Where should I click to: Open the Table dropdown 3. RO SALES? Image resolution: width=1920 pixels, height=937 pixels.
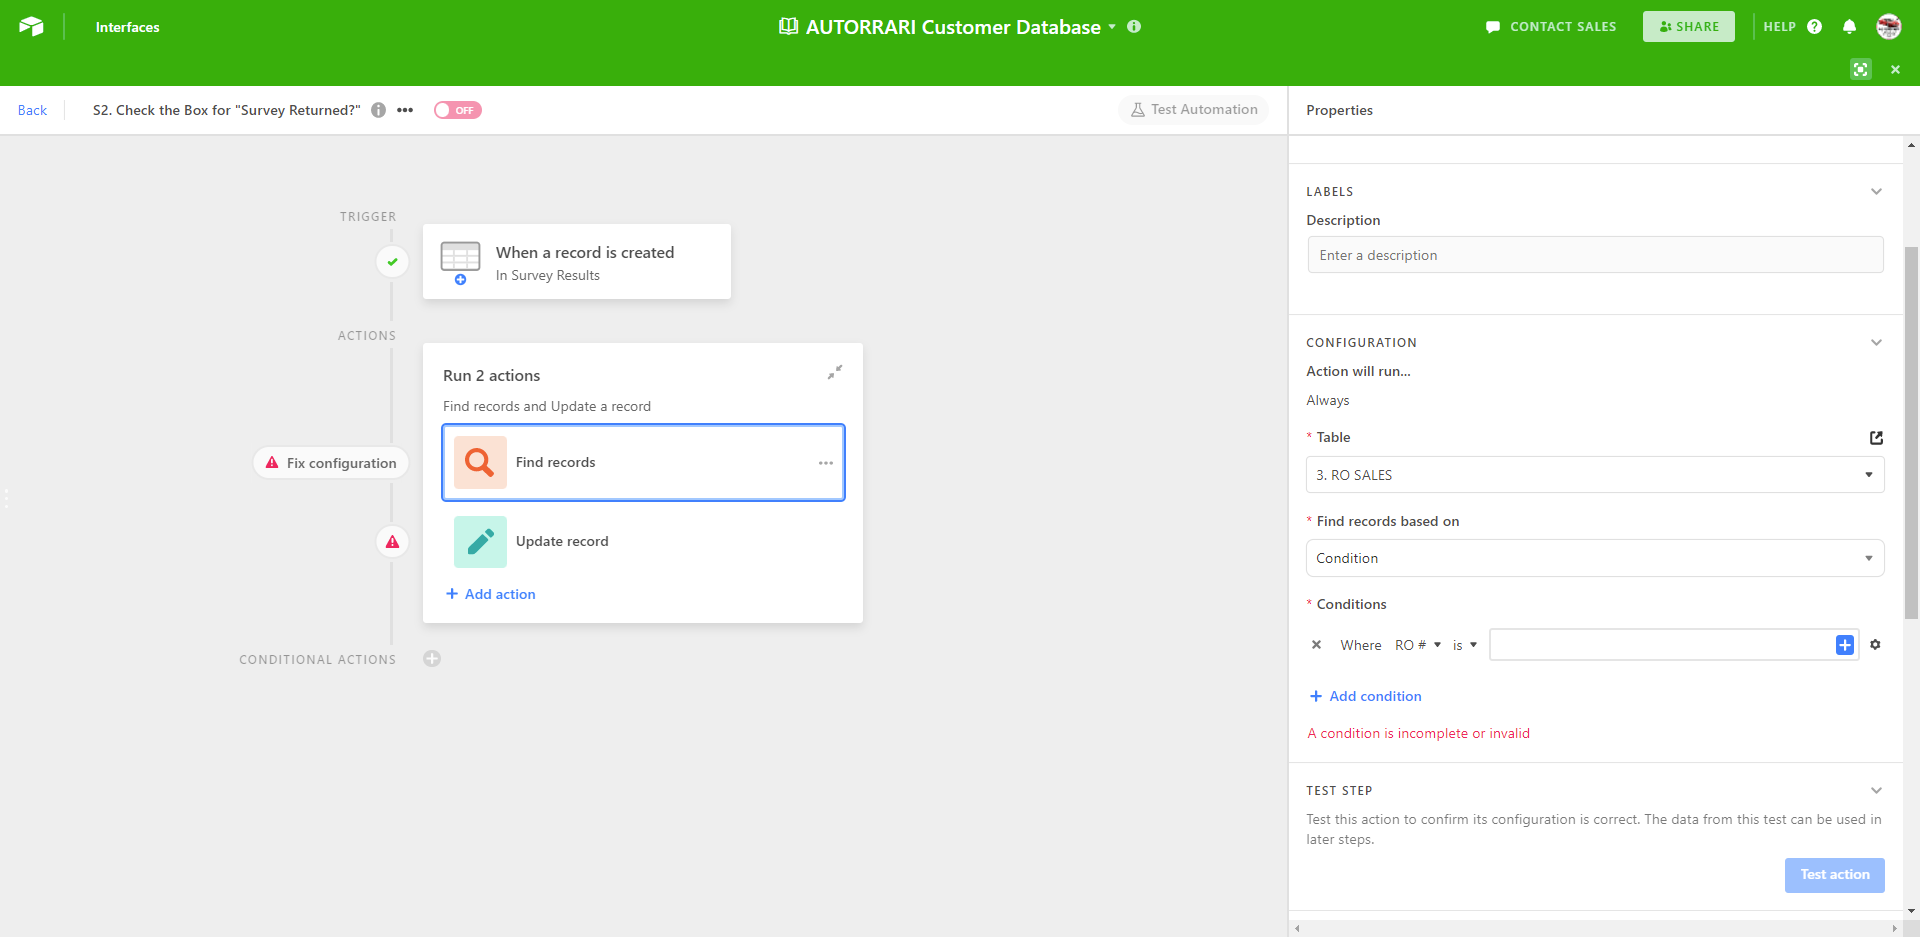click(x=1595, y=475)
